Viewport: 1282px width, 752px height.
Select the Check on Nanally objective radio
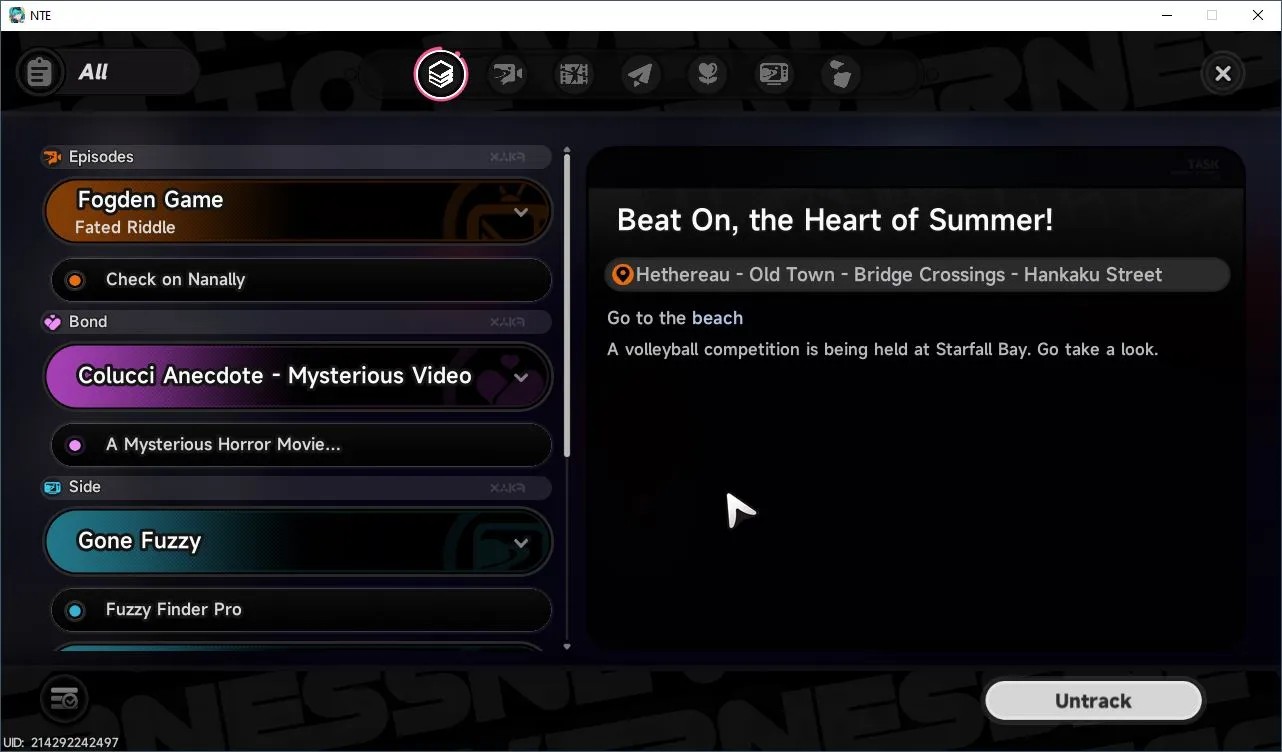point(75,280)
